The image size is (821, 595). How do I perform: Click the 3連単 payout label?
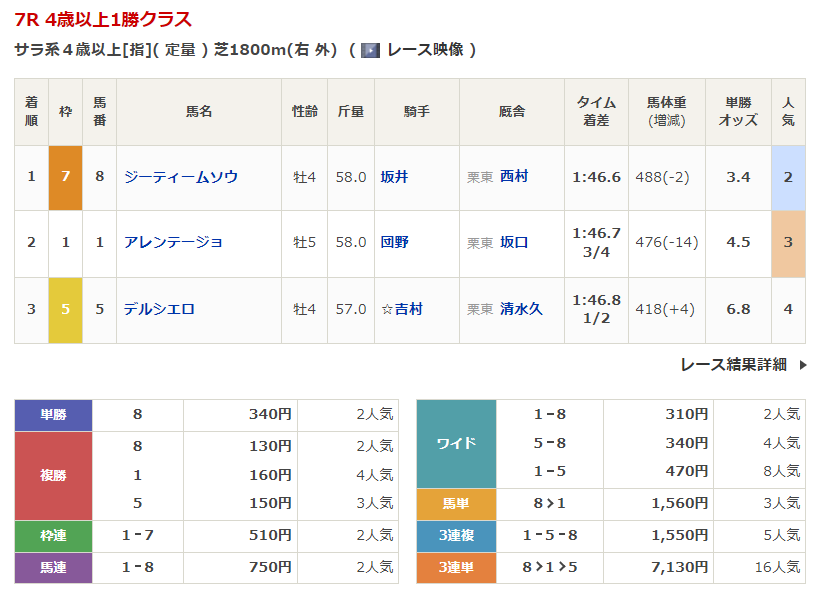[456, 567]
